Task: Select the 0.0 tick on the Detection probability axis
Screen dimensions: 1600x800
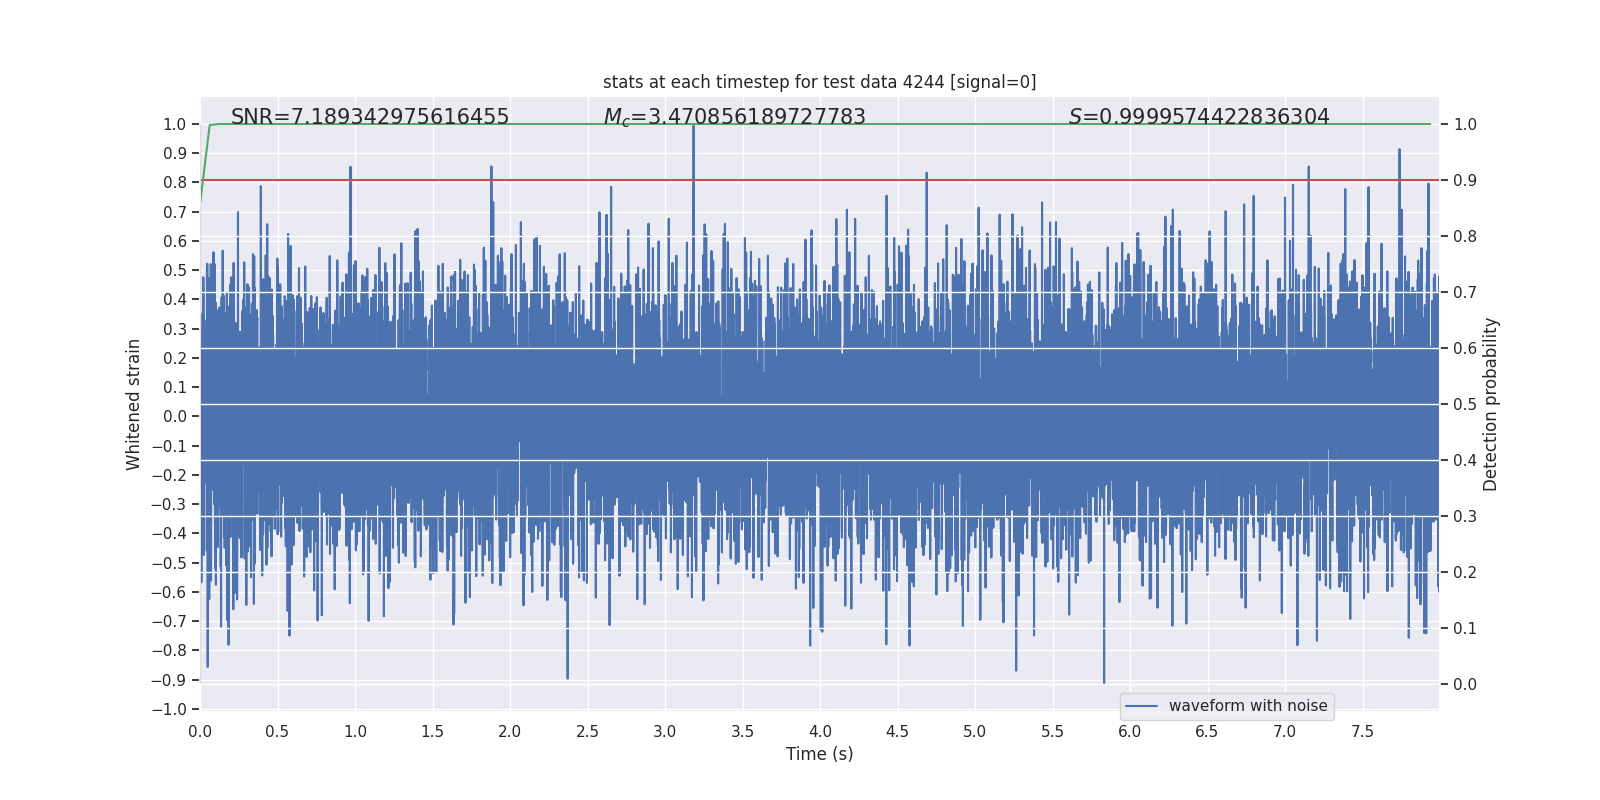Action: click(1465, 685)
